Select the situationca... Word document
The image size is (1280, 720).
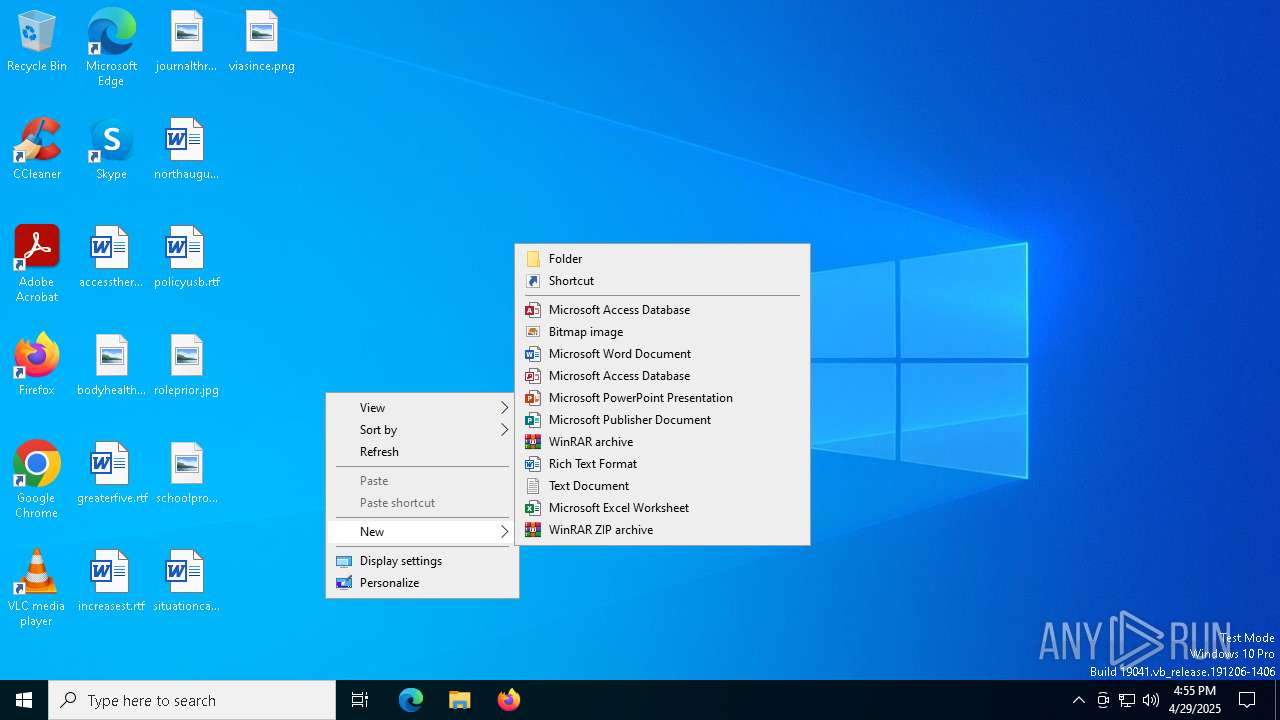point(186,582)
